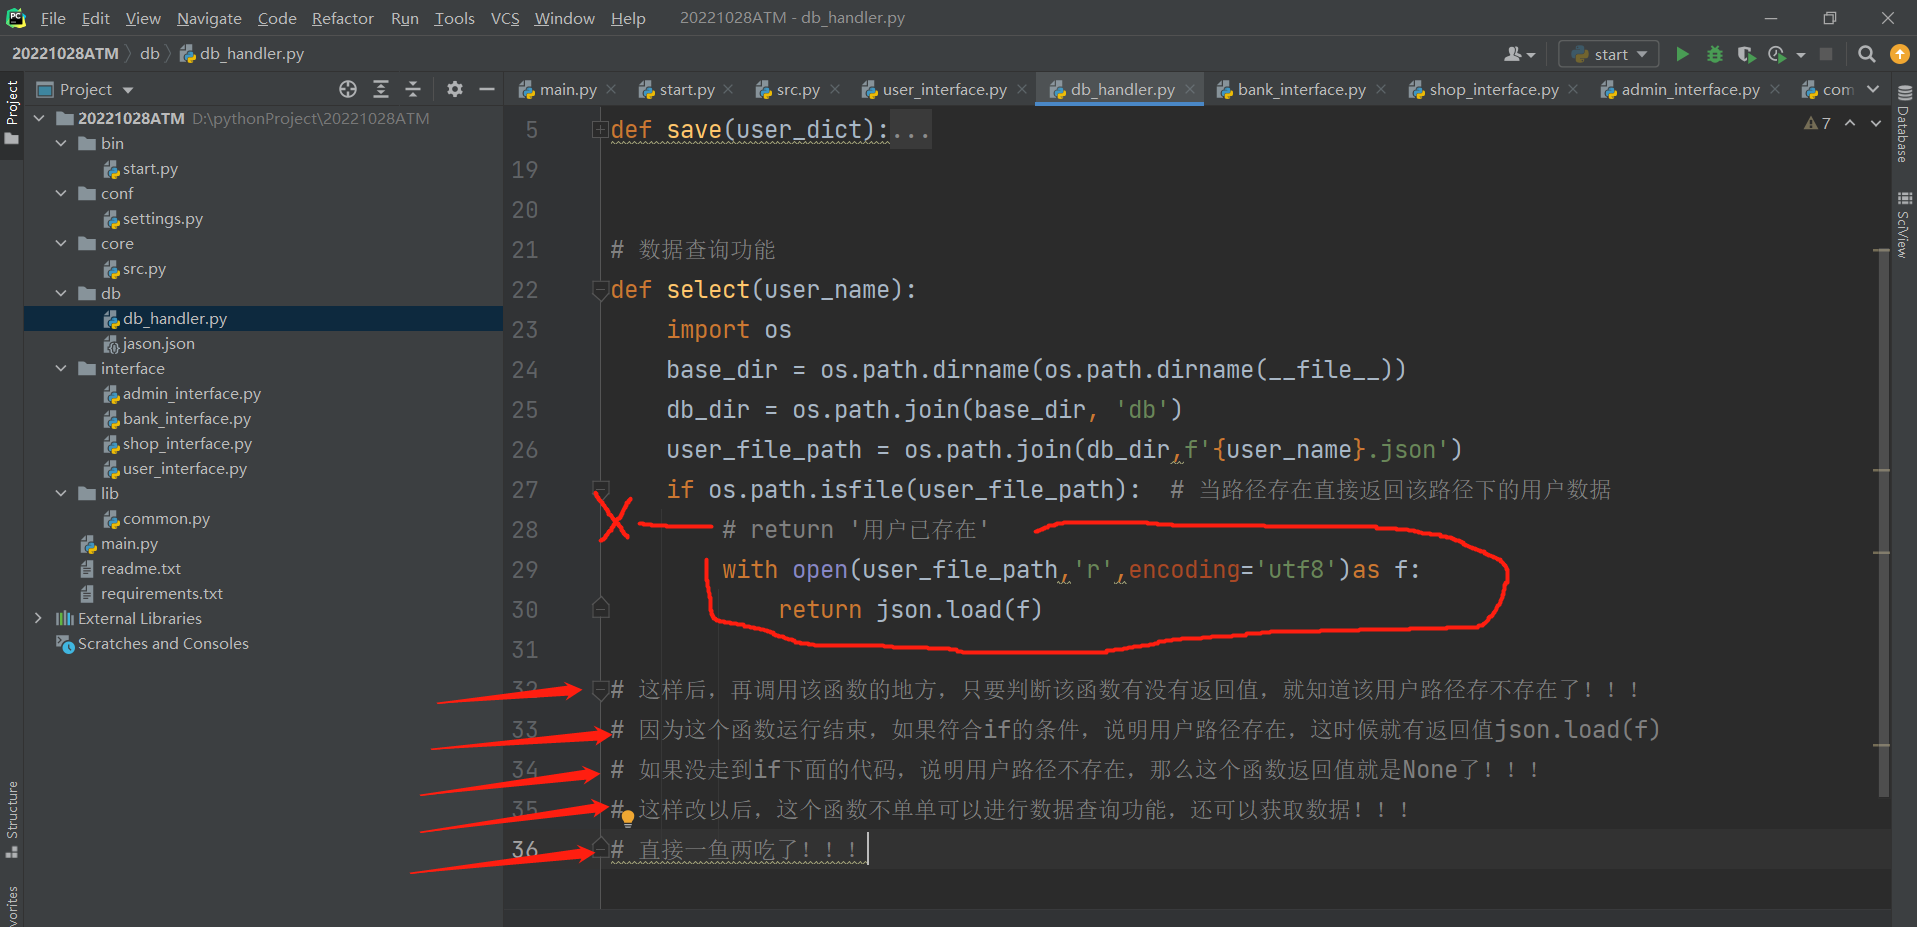Fold the if os.path.isfile block
This screenshot has height=927, width=1917.
[600, 489]
